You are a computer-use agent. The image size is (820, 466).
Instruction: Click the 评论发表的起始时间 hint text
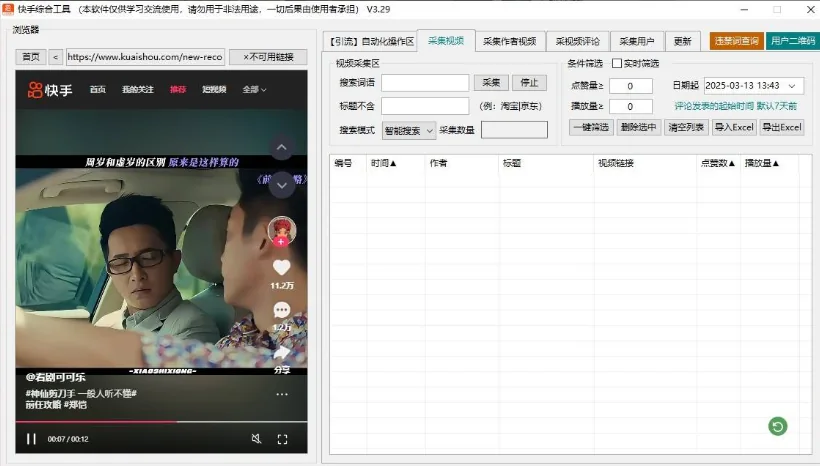735,106
